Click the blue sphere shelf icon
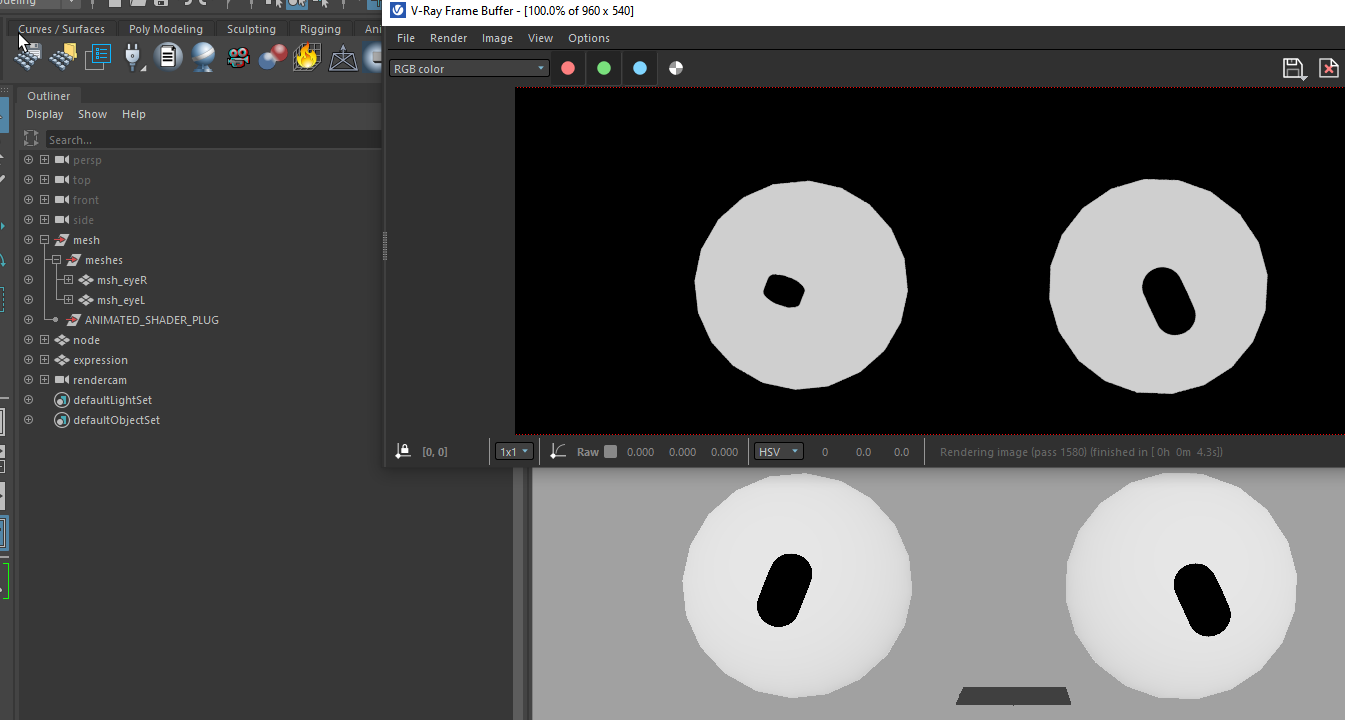1345x720 pixels. (203, 56)
